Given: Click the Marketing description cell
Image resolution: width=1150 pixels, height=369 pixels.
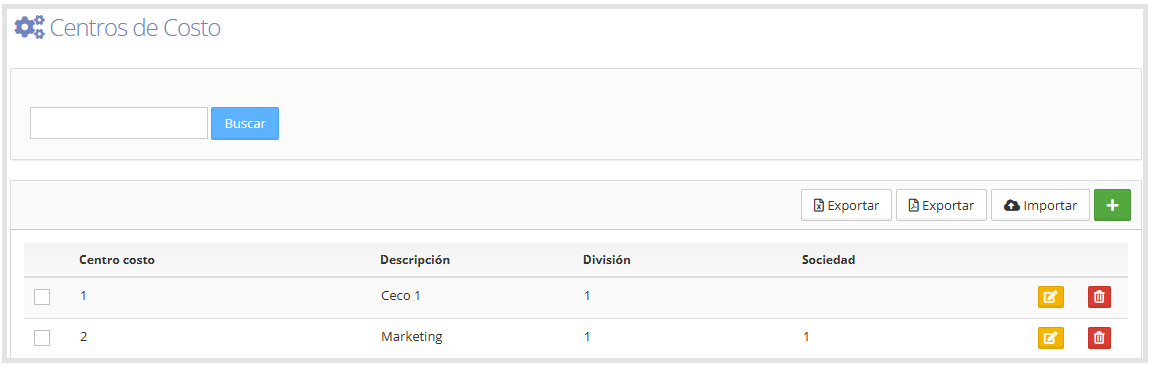Looking at the screenshot, I should pos(411,337).
